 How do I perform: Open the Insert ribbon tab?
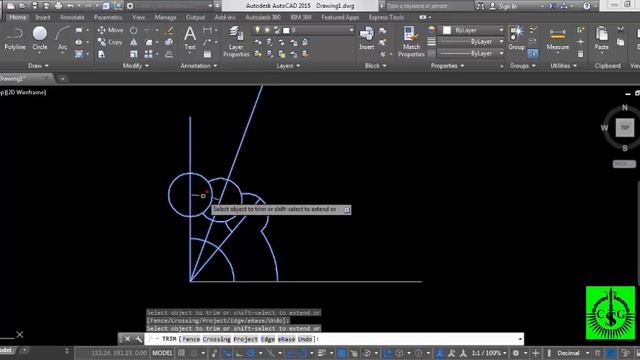tap(42, 18)
